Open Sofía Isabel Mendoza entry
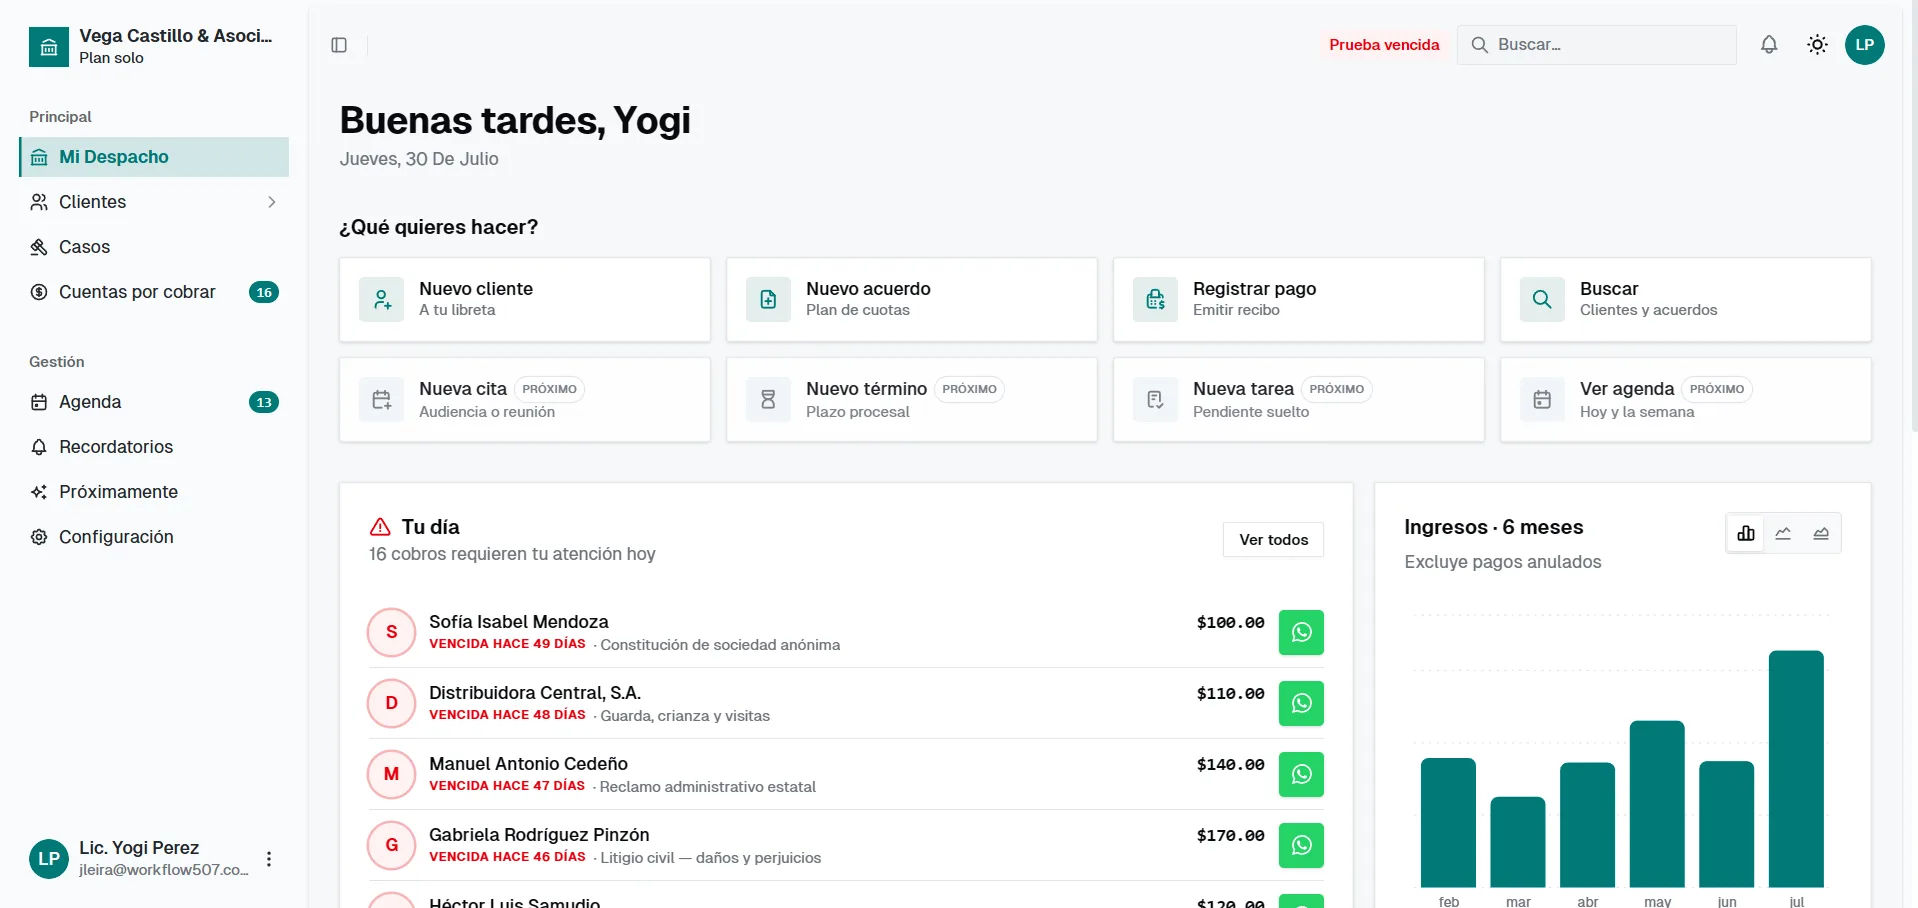The width and height of the screenshot is (1918, 908). click(x=846, y=633)
